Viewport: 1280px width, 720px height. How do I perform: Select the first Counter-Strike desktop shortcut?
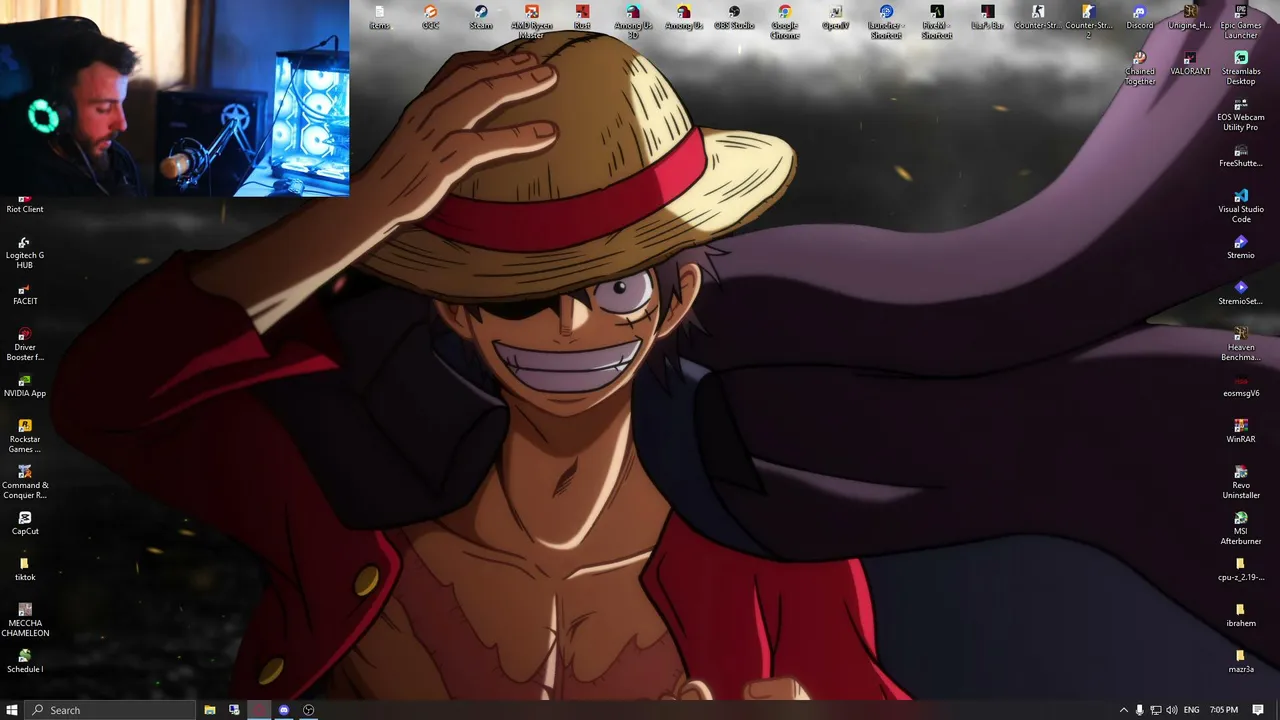tap(1038, 17)
